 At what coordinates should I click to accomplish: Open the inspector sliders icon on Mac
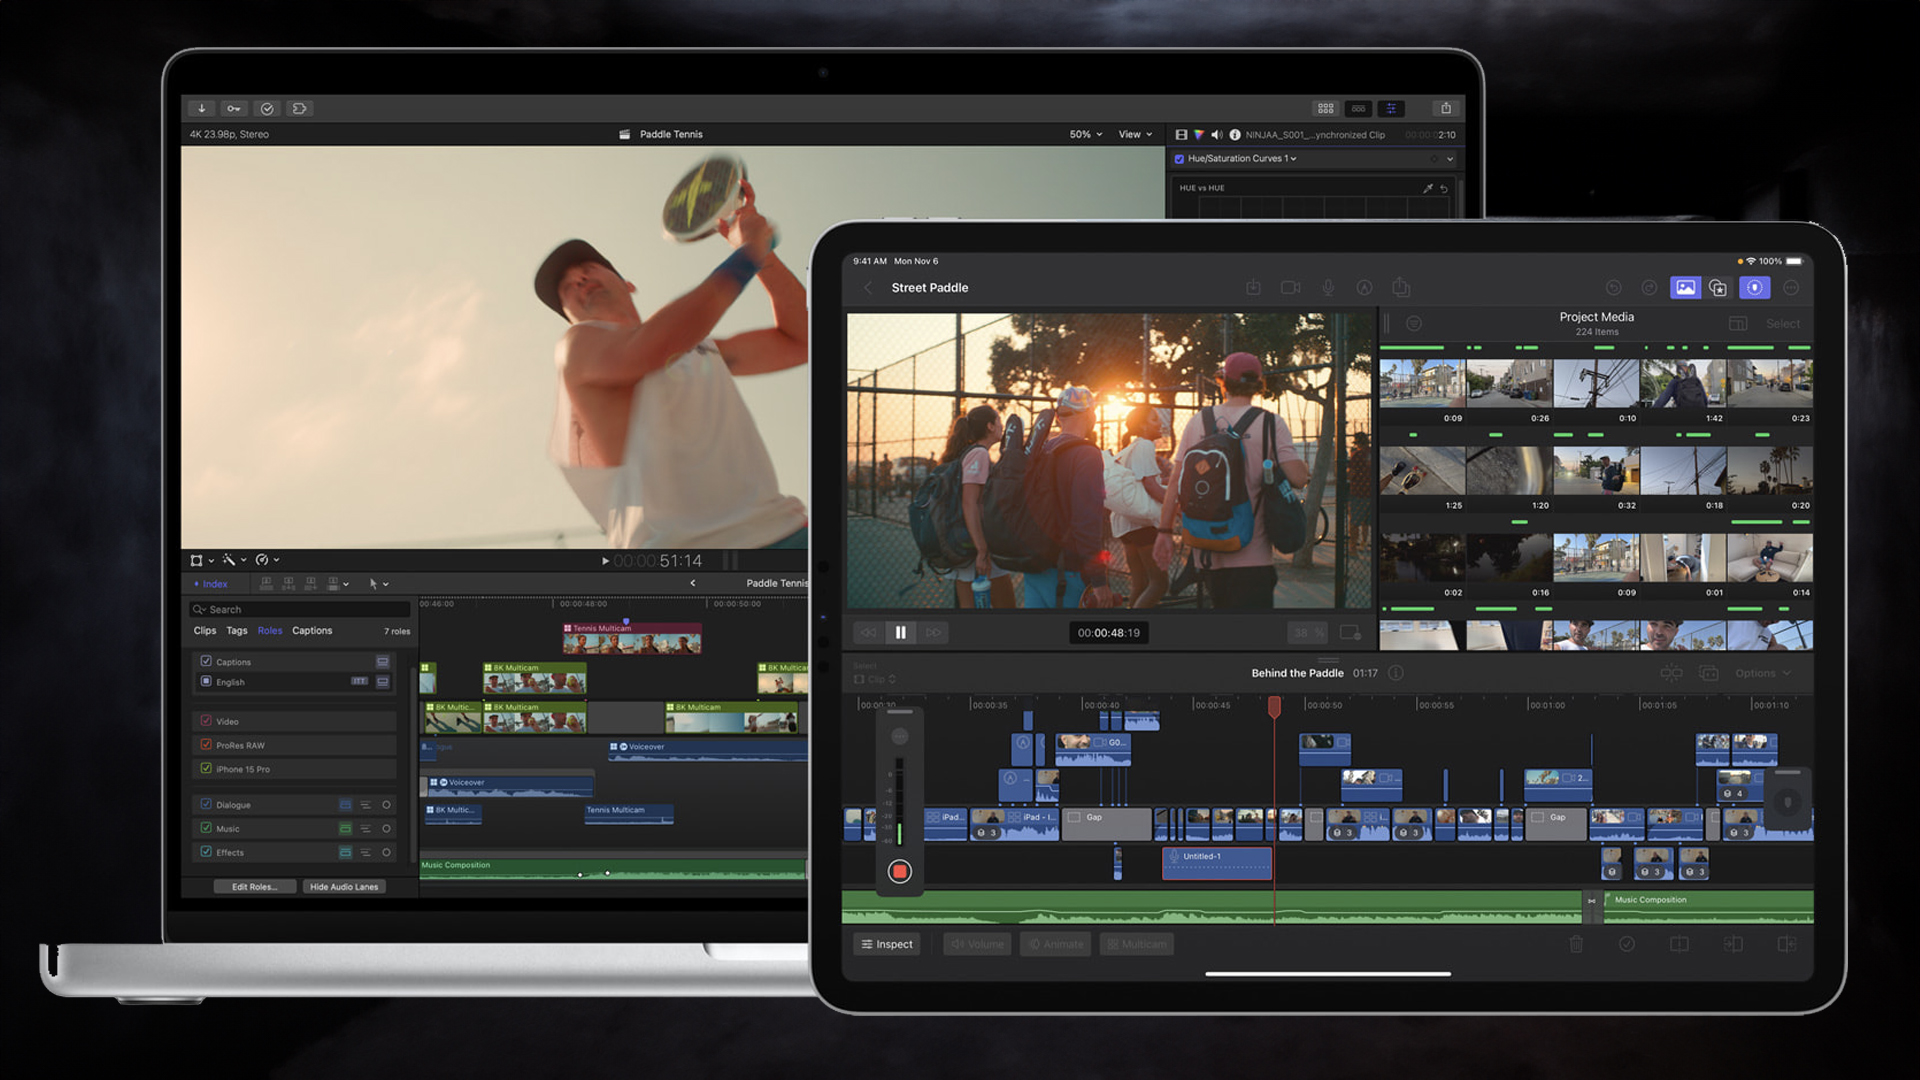pyautogui.click(x=1391, y=108)
